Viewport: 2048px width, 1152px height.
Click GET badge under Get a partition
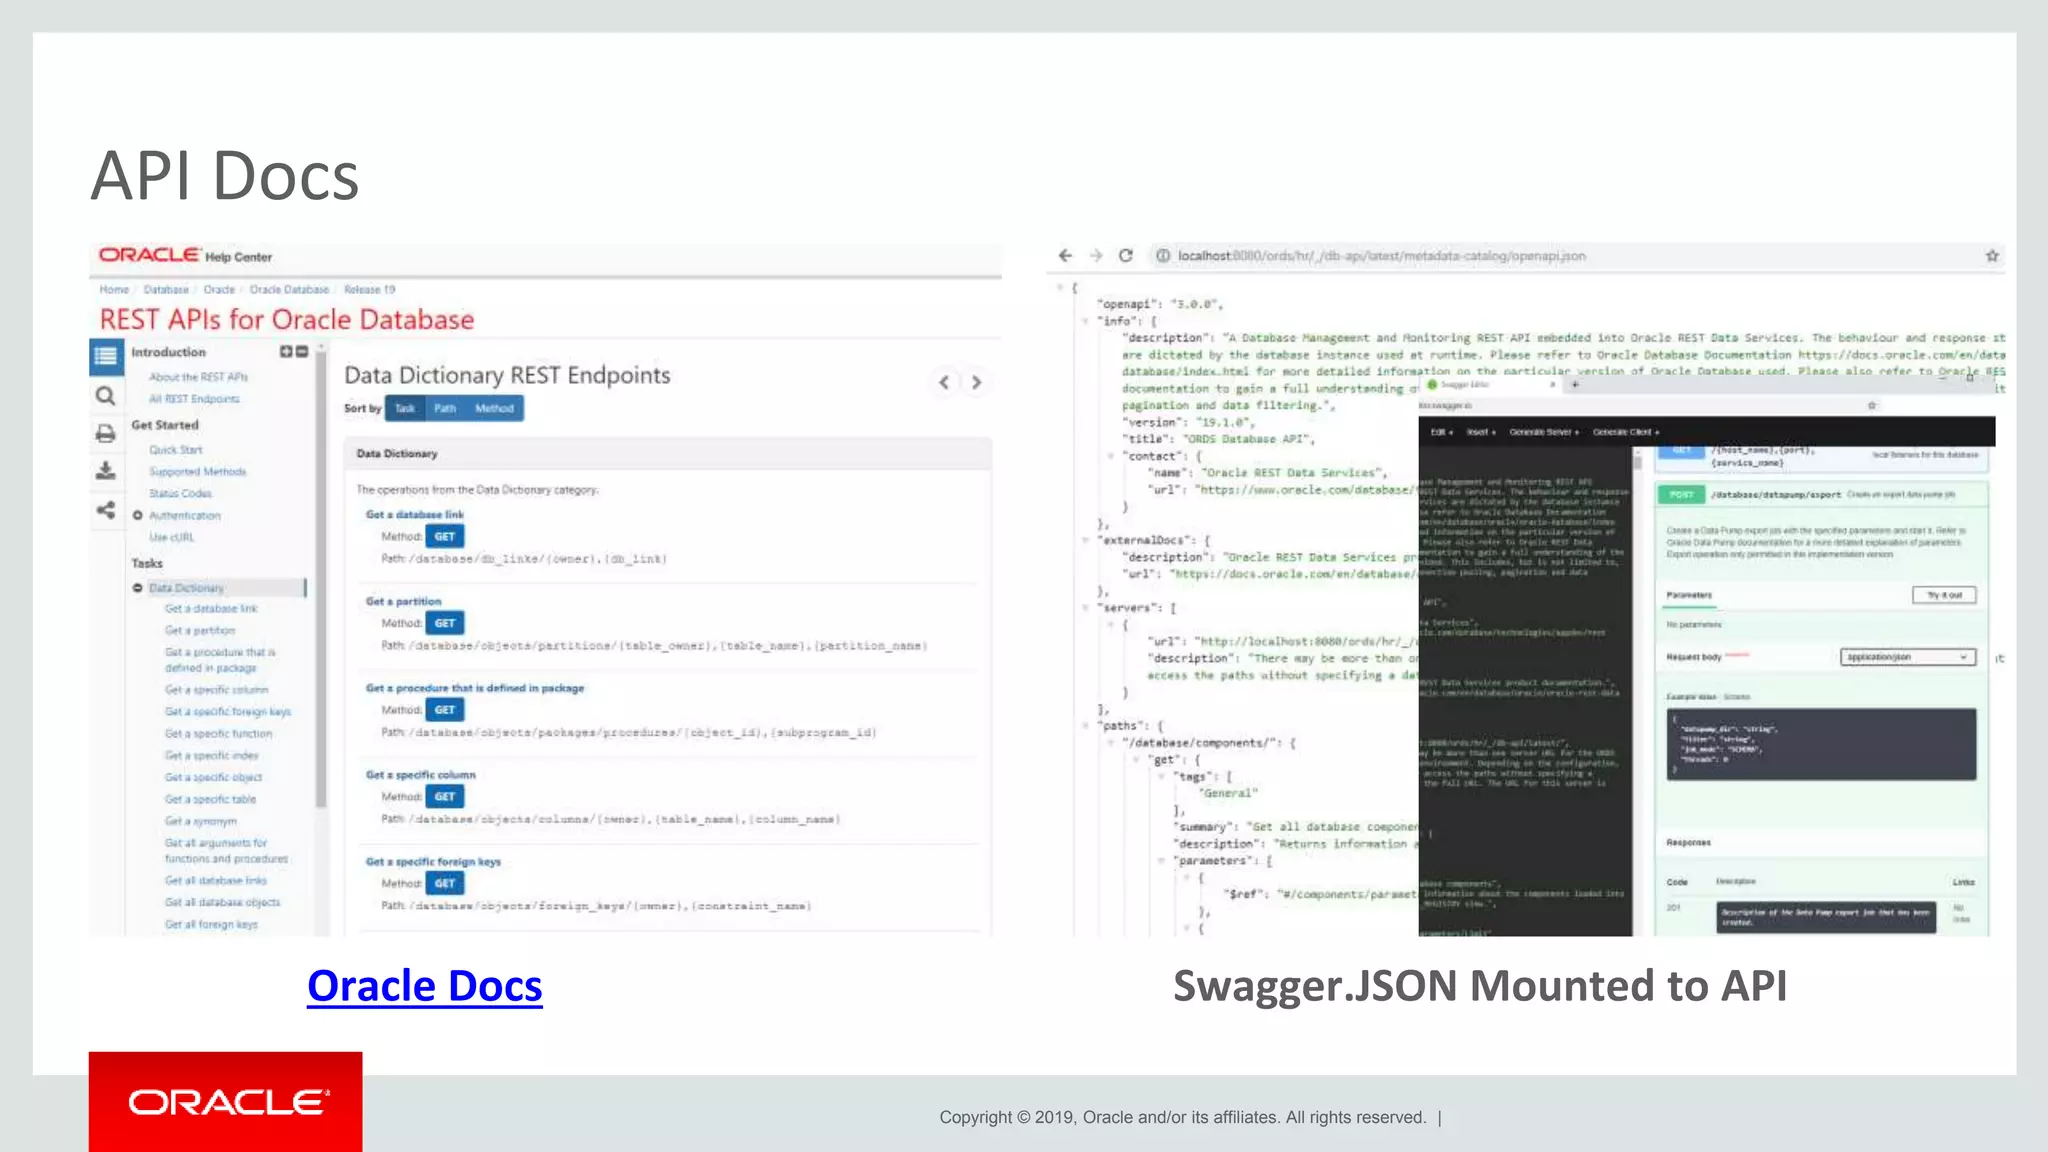(x=445, y=623)
